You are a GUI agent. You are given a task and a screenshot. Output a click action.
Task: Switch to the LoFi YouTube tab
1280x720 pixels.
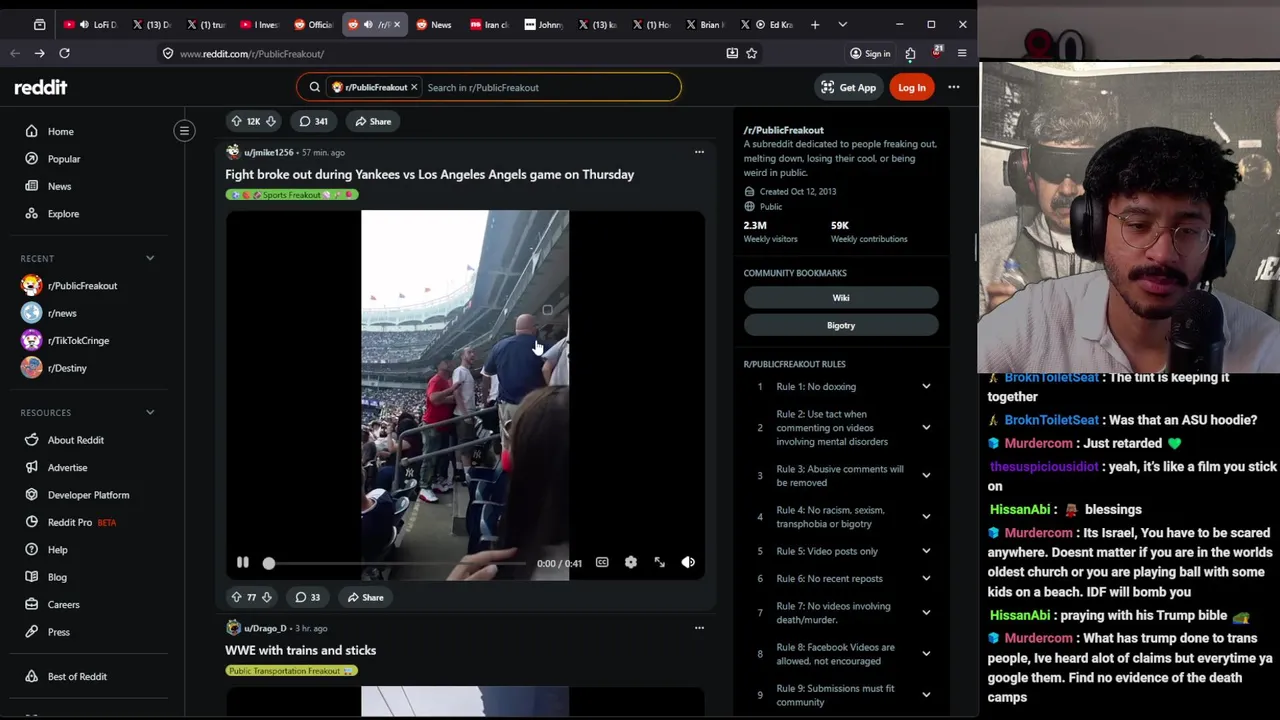click(x=92, y=25)
